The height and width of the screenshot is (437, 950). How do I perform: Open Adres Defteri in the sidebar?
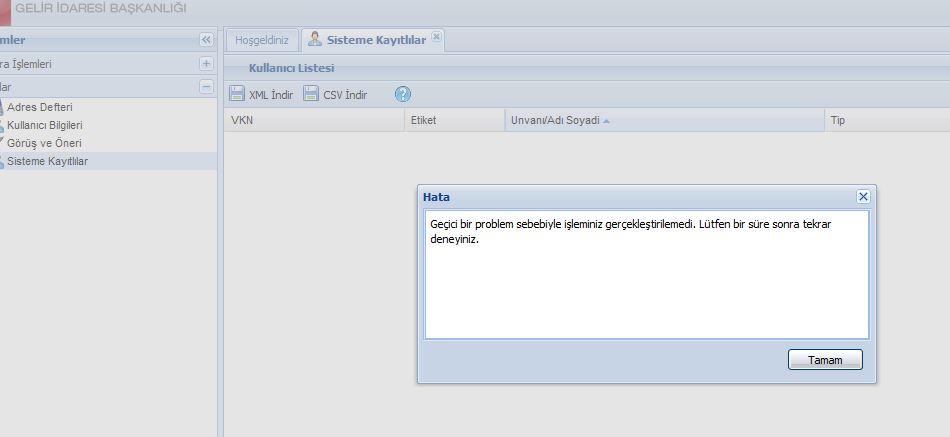click(40, 107)
